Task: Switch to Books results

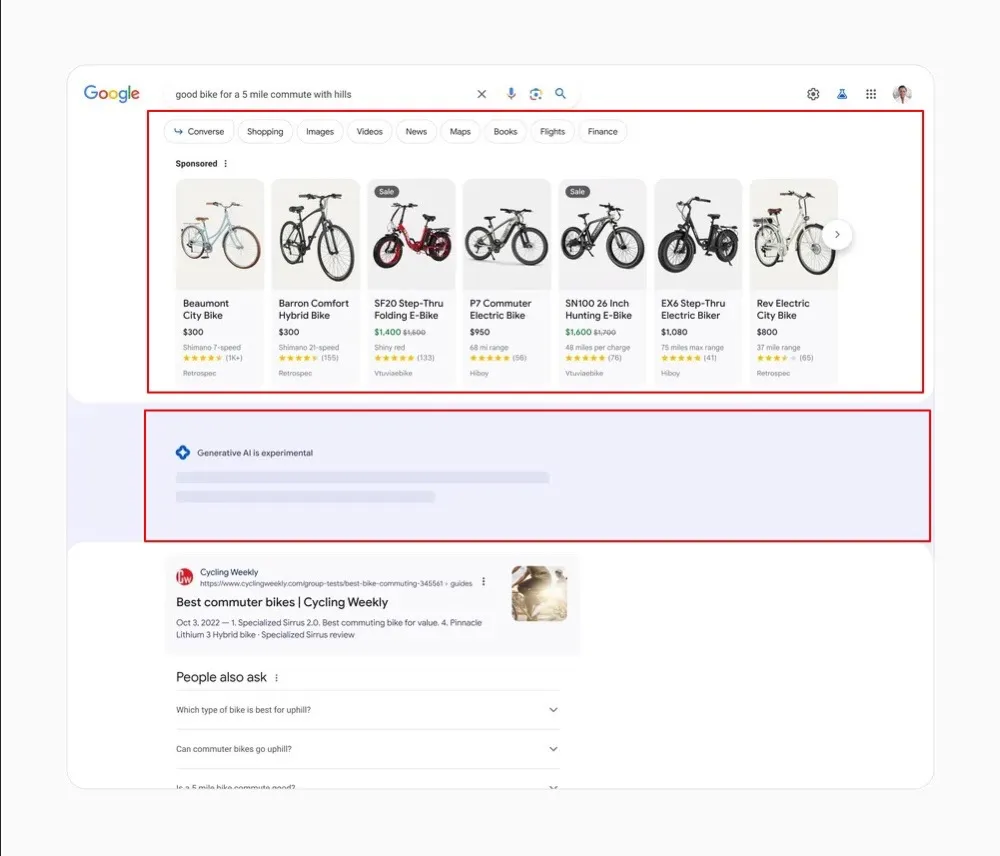Action: (x=505, y=131)
